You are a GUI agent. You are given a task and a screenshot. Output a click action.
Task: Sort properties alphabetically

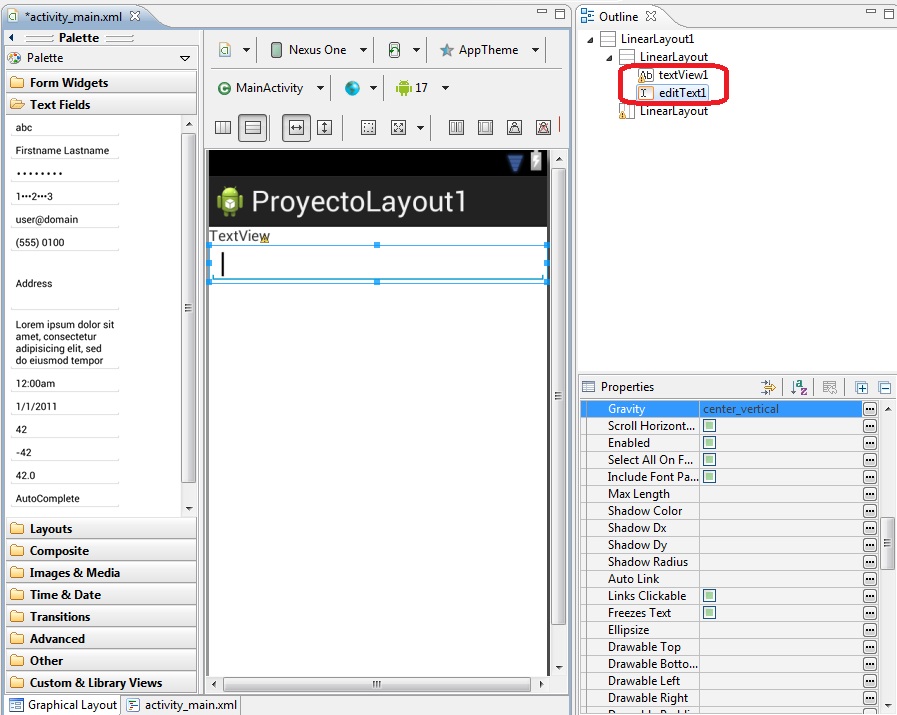(799, 387)
